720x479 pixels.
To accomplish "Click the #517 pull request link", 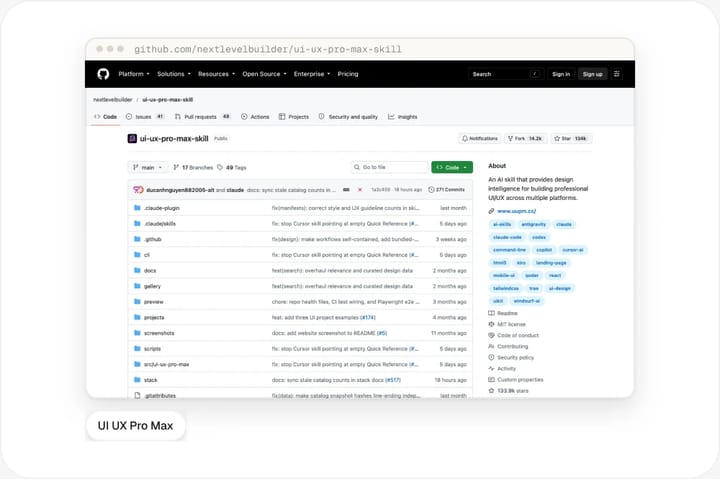I will pos(393,380).
